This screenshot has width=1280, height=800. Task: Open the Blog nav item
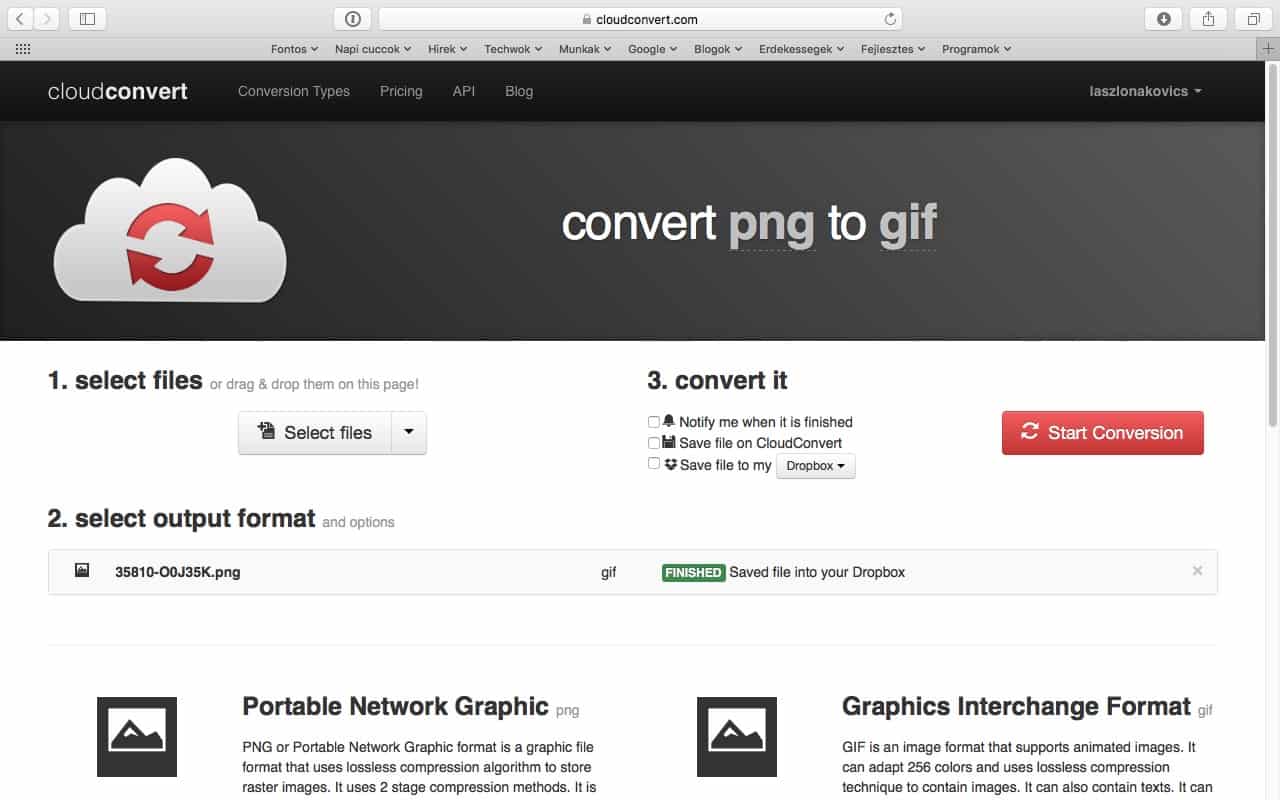[519, 91]
